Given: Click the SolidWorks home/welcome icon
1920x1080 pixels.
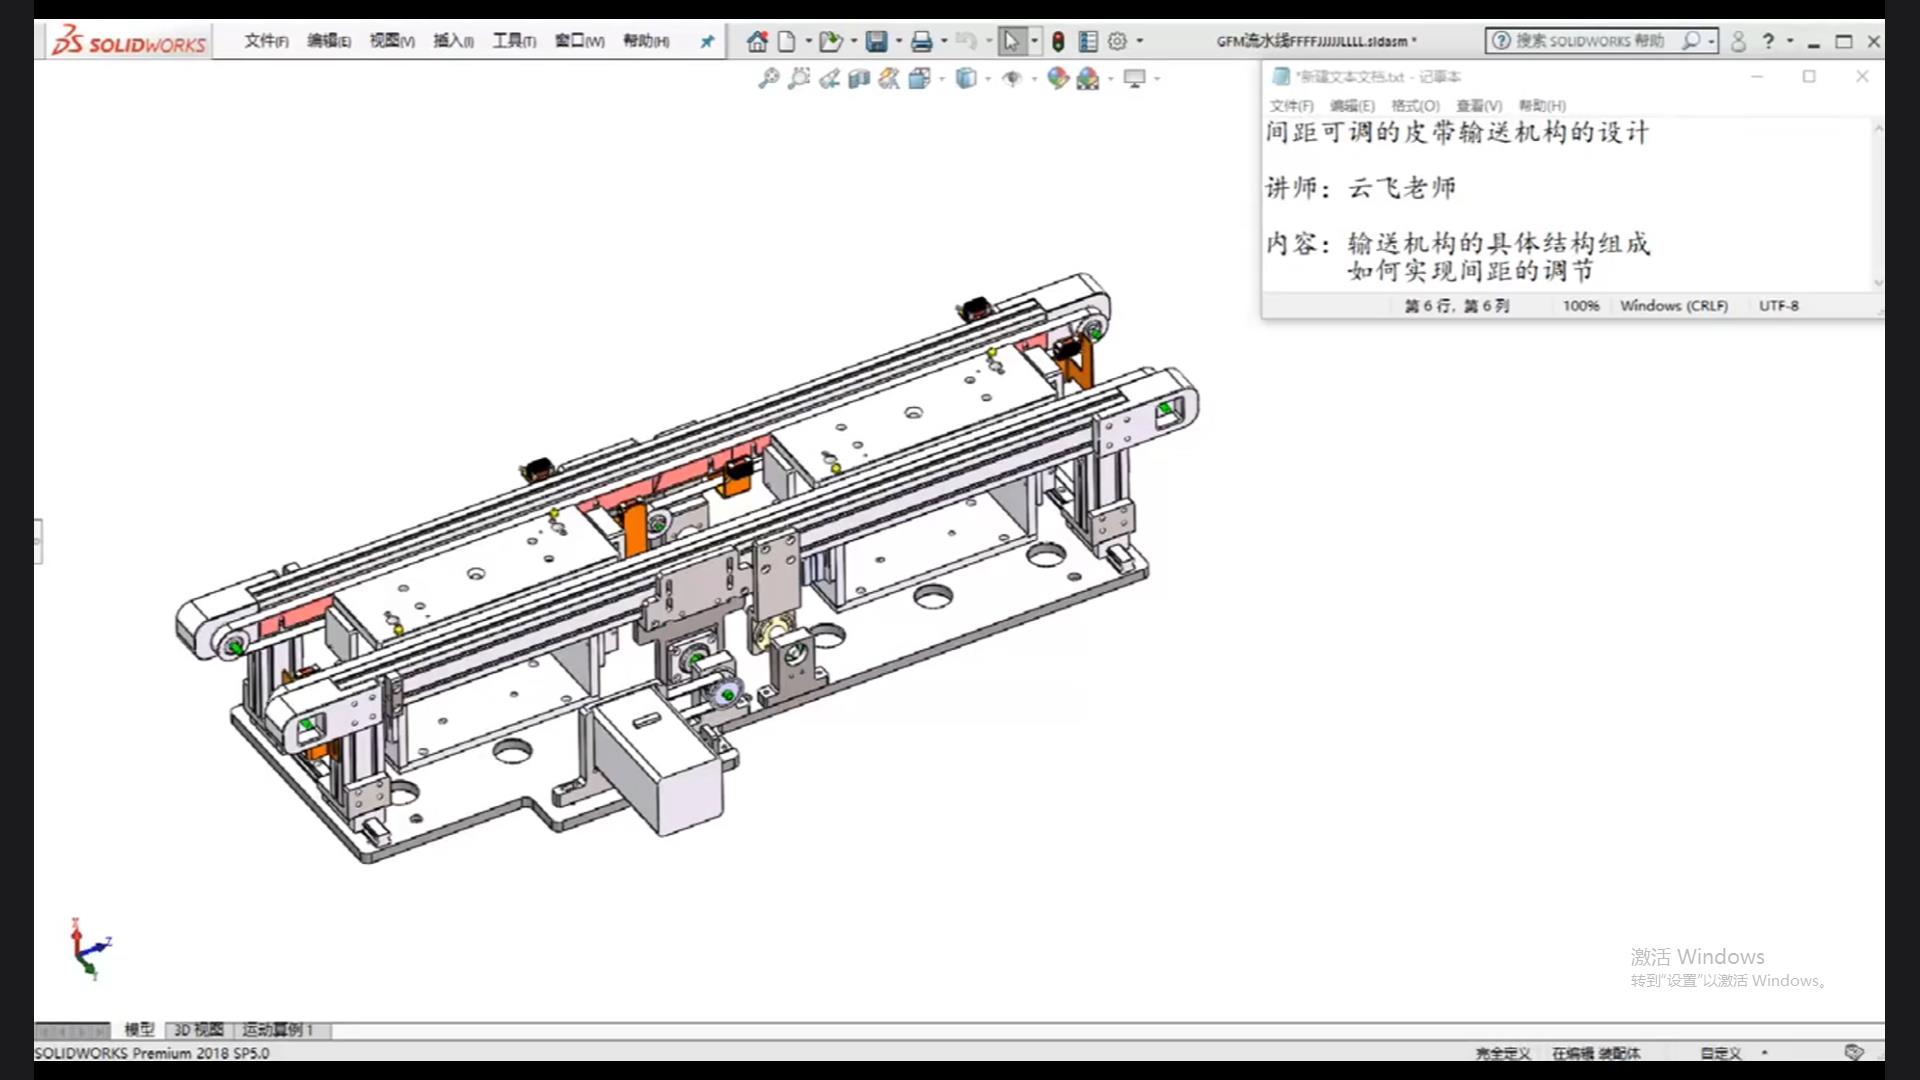Looking at the screenshot, I should (757, 41).
